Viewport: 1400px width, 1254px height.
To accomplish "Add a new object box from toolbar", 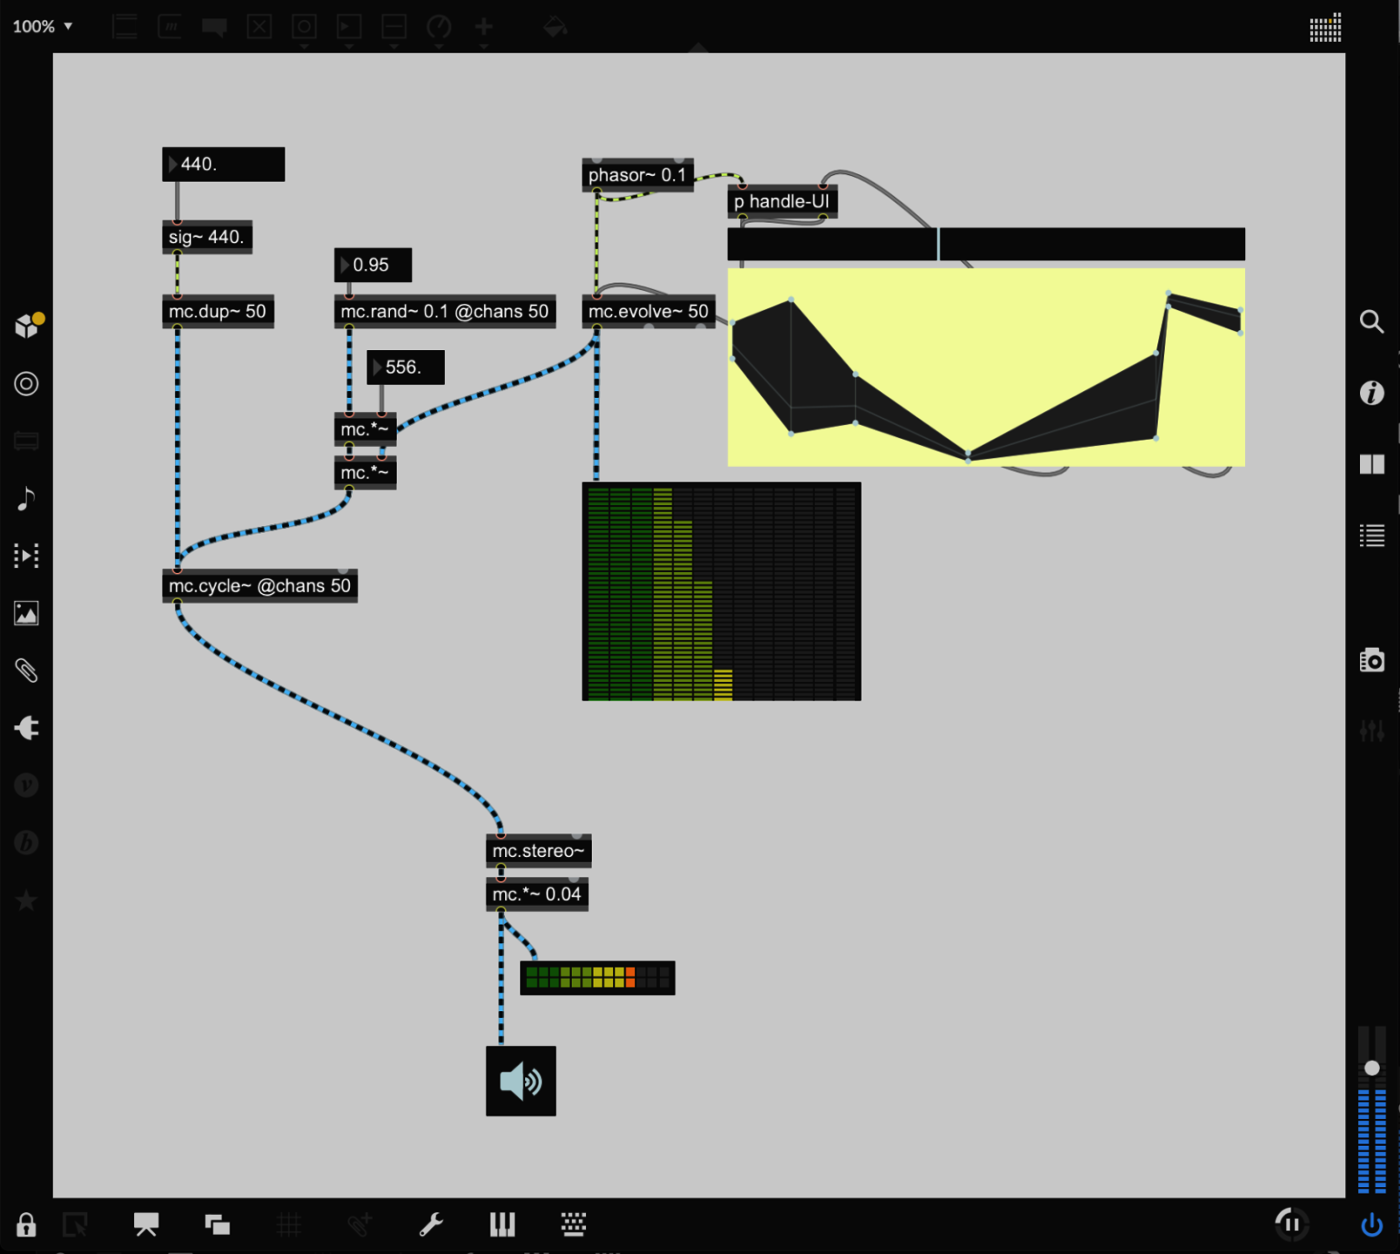I will pos(125,27).
